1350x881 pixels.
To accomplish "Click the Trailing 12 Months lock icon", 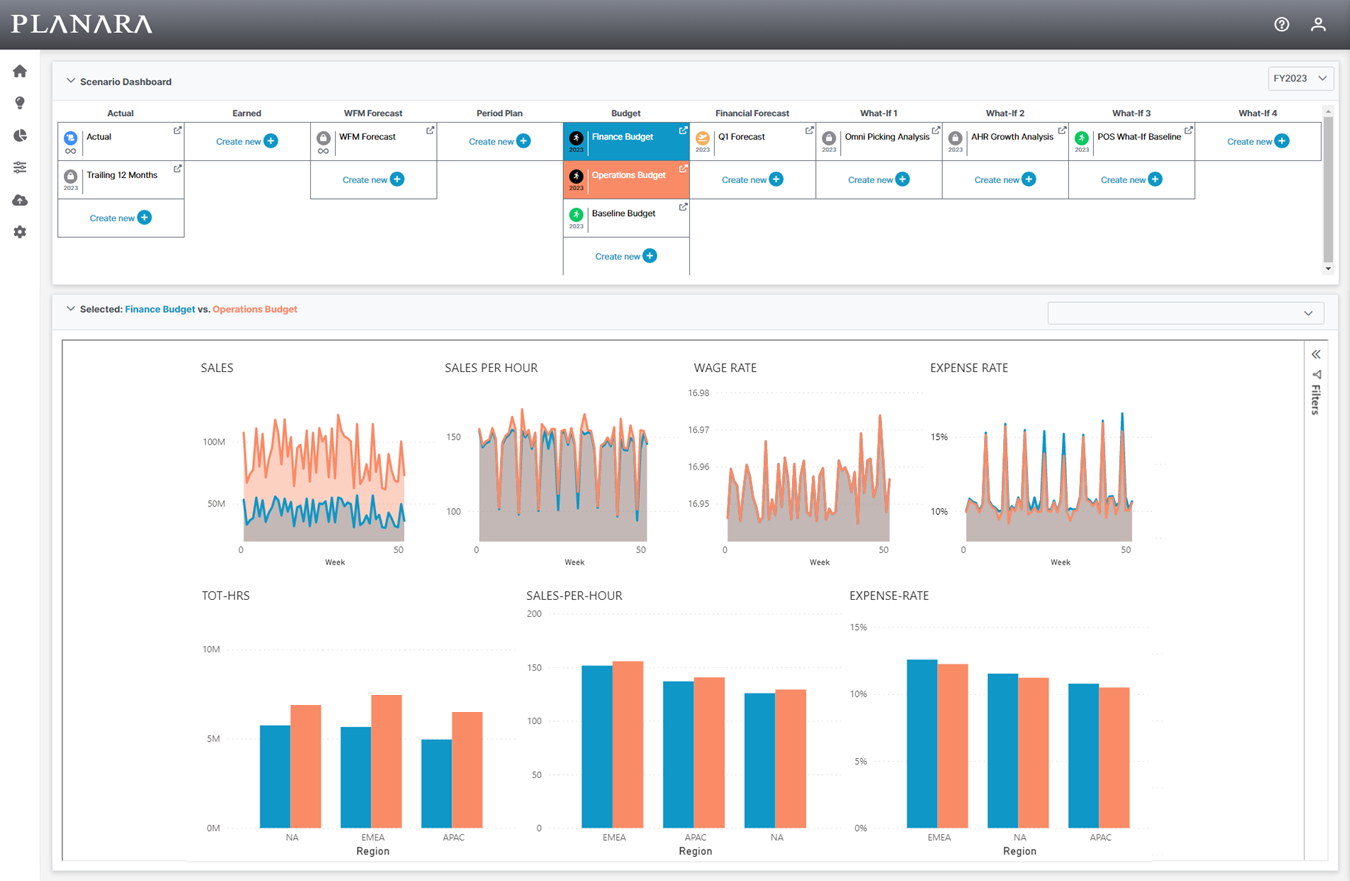I will tap(71, 176).
